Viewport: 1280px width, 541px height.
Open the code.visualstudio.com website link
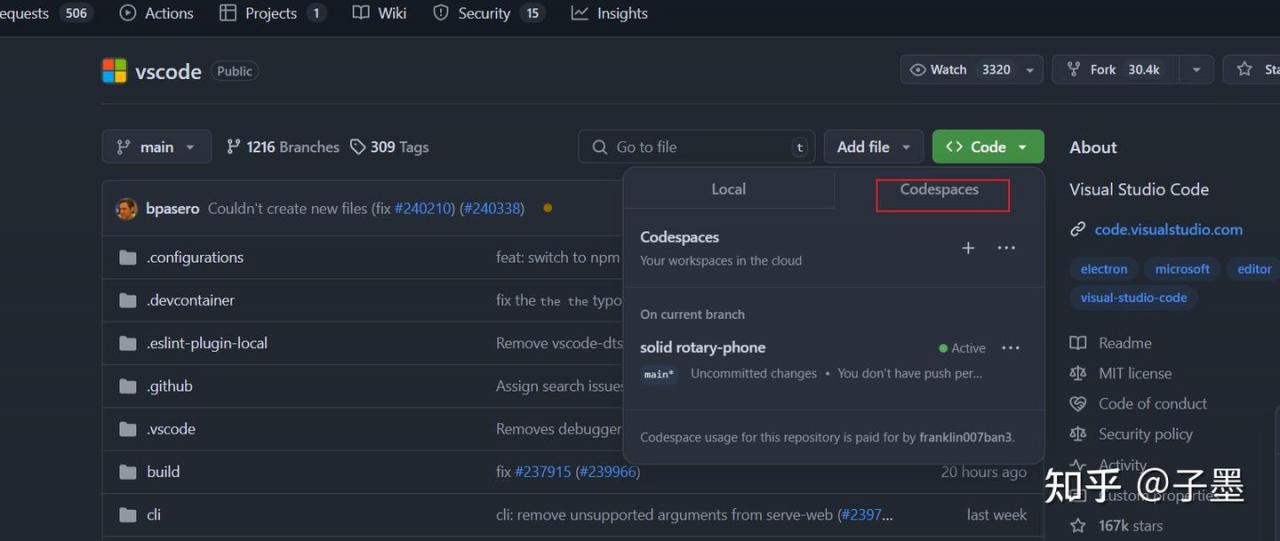pyautogui.click(x=1168, y=229)
